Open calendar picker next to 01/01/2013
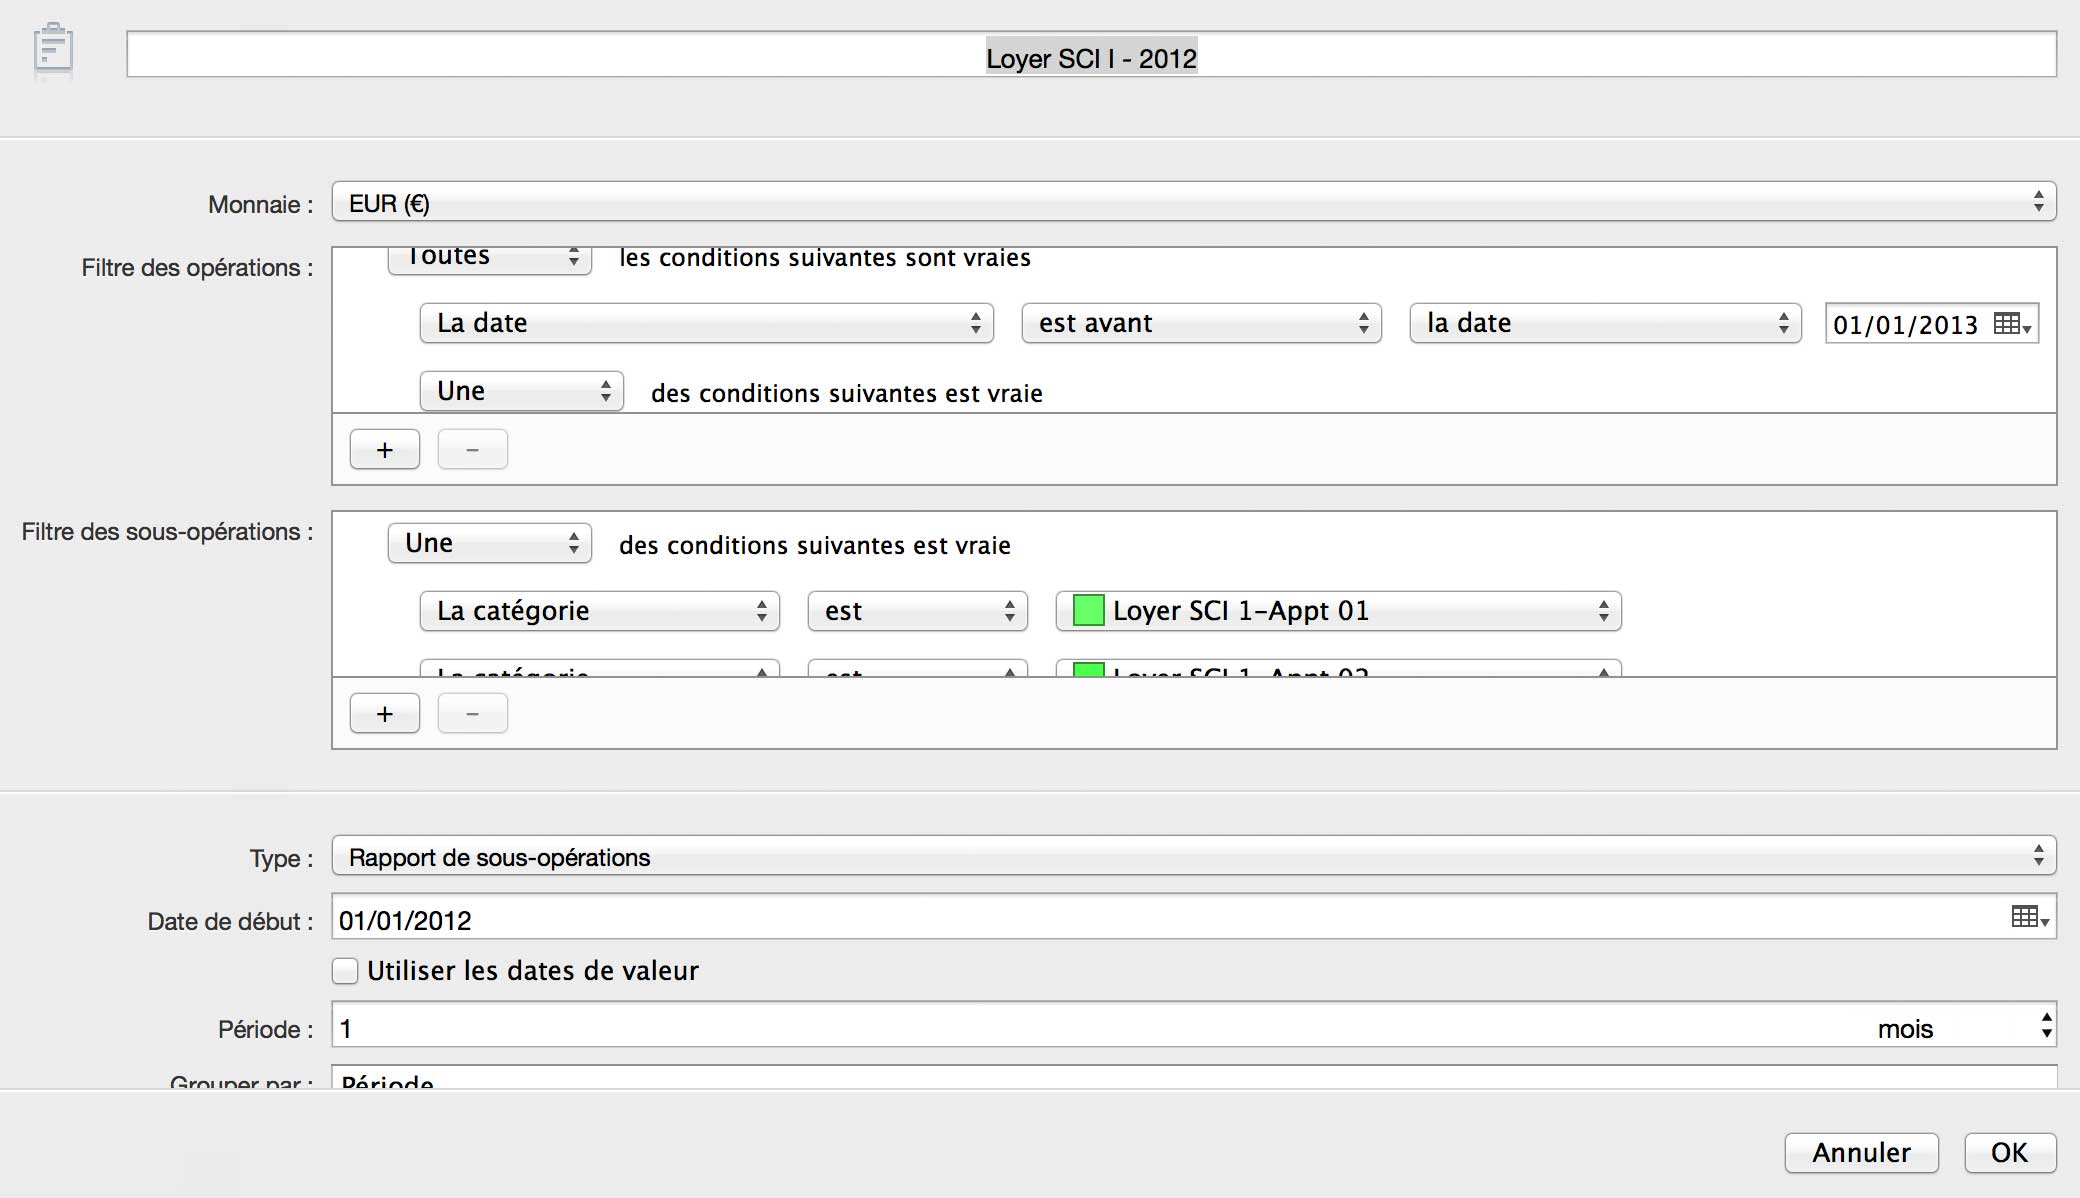Screen dimensions: 2080x1198 (x=2012, y=324)
